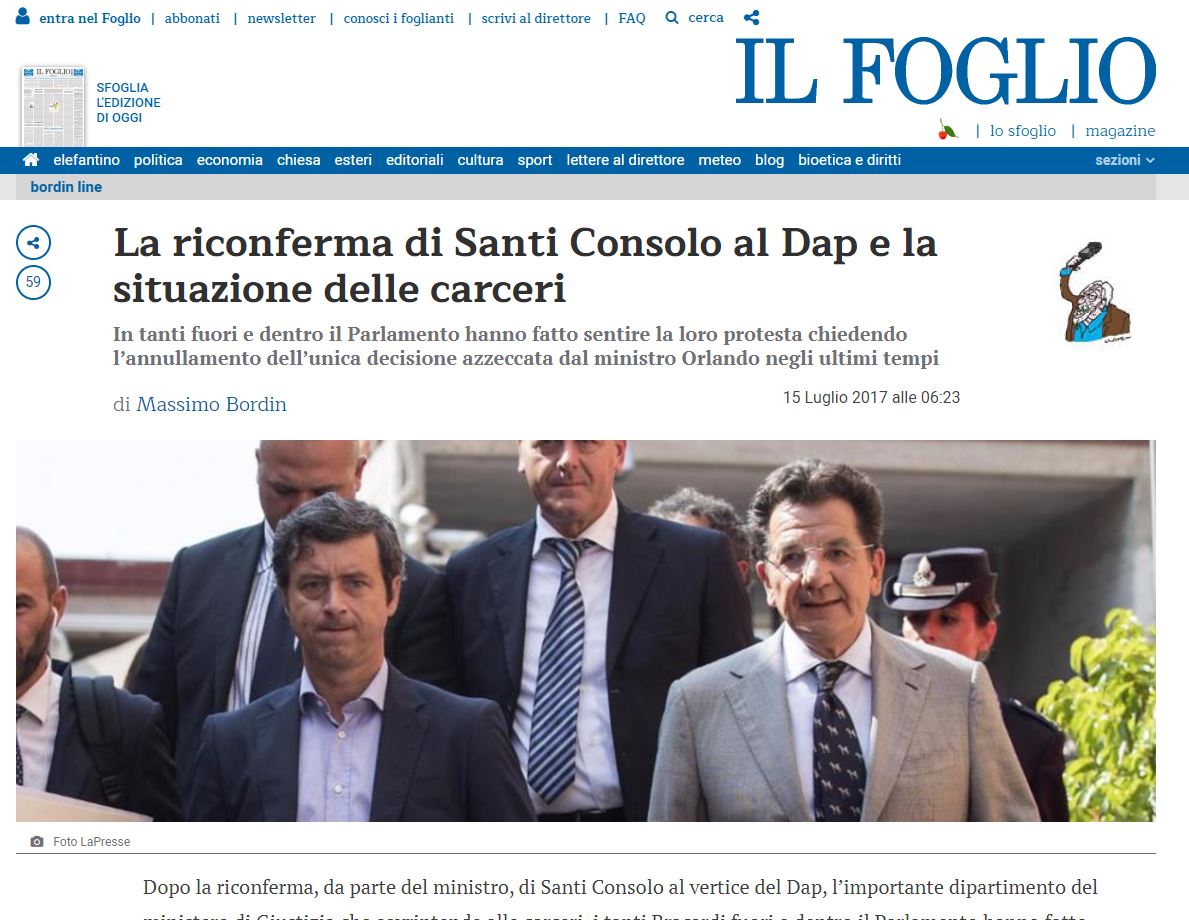Open the search magnifier icon

click(x=672, y=17)
